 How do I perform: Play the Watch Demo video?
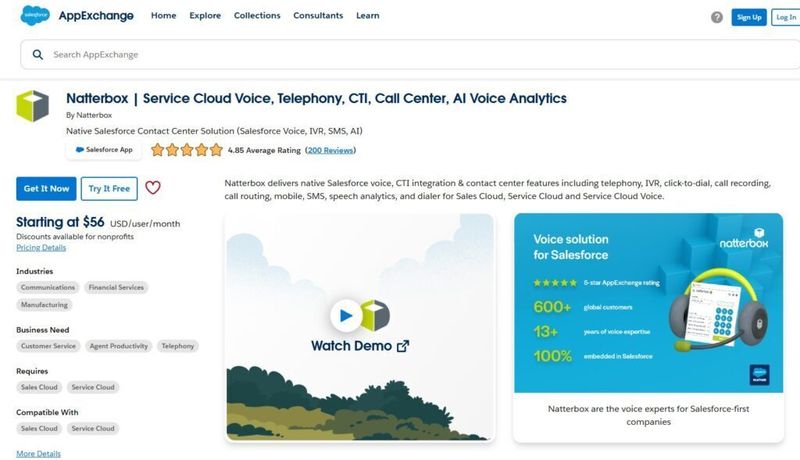coord(346,315)
